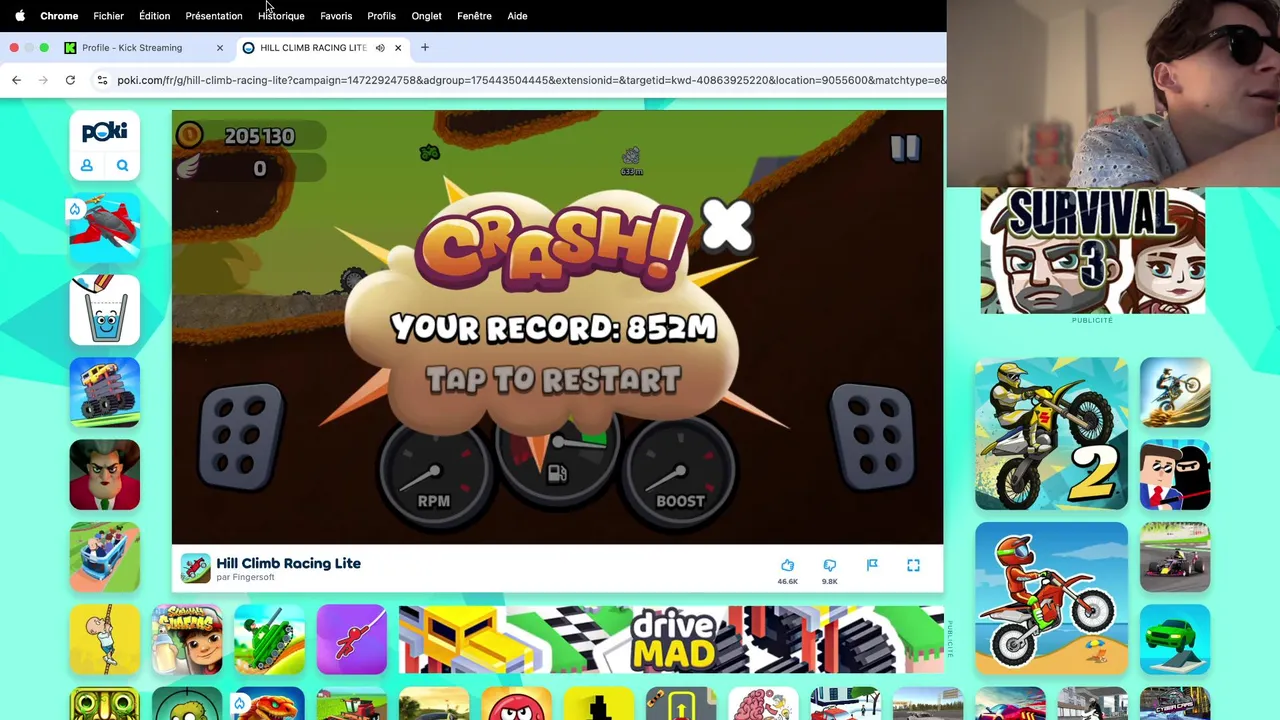Open the Poki user profile icon
This screenshot has width=1280, height=720.
click(x=87, y=166)
